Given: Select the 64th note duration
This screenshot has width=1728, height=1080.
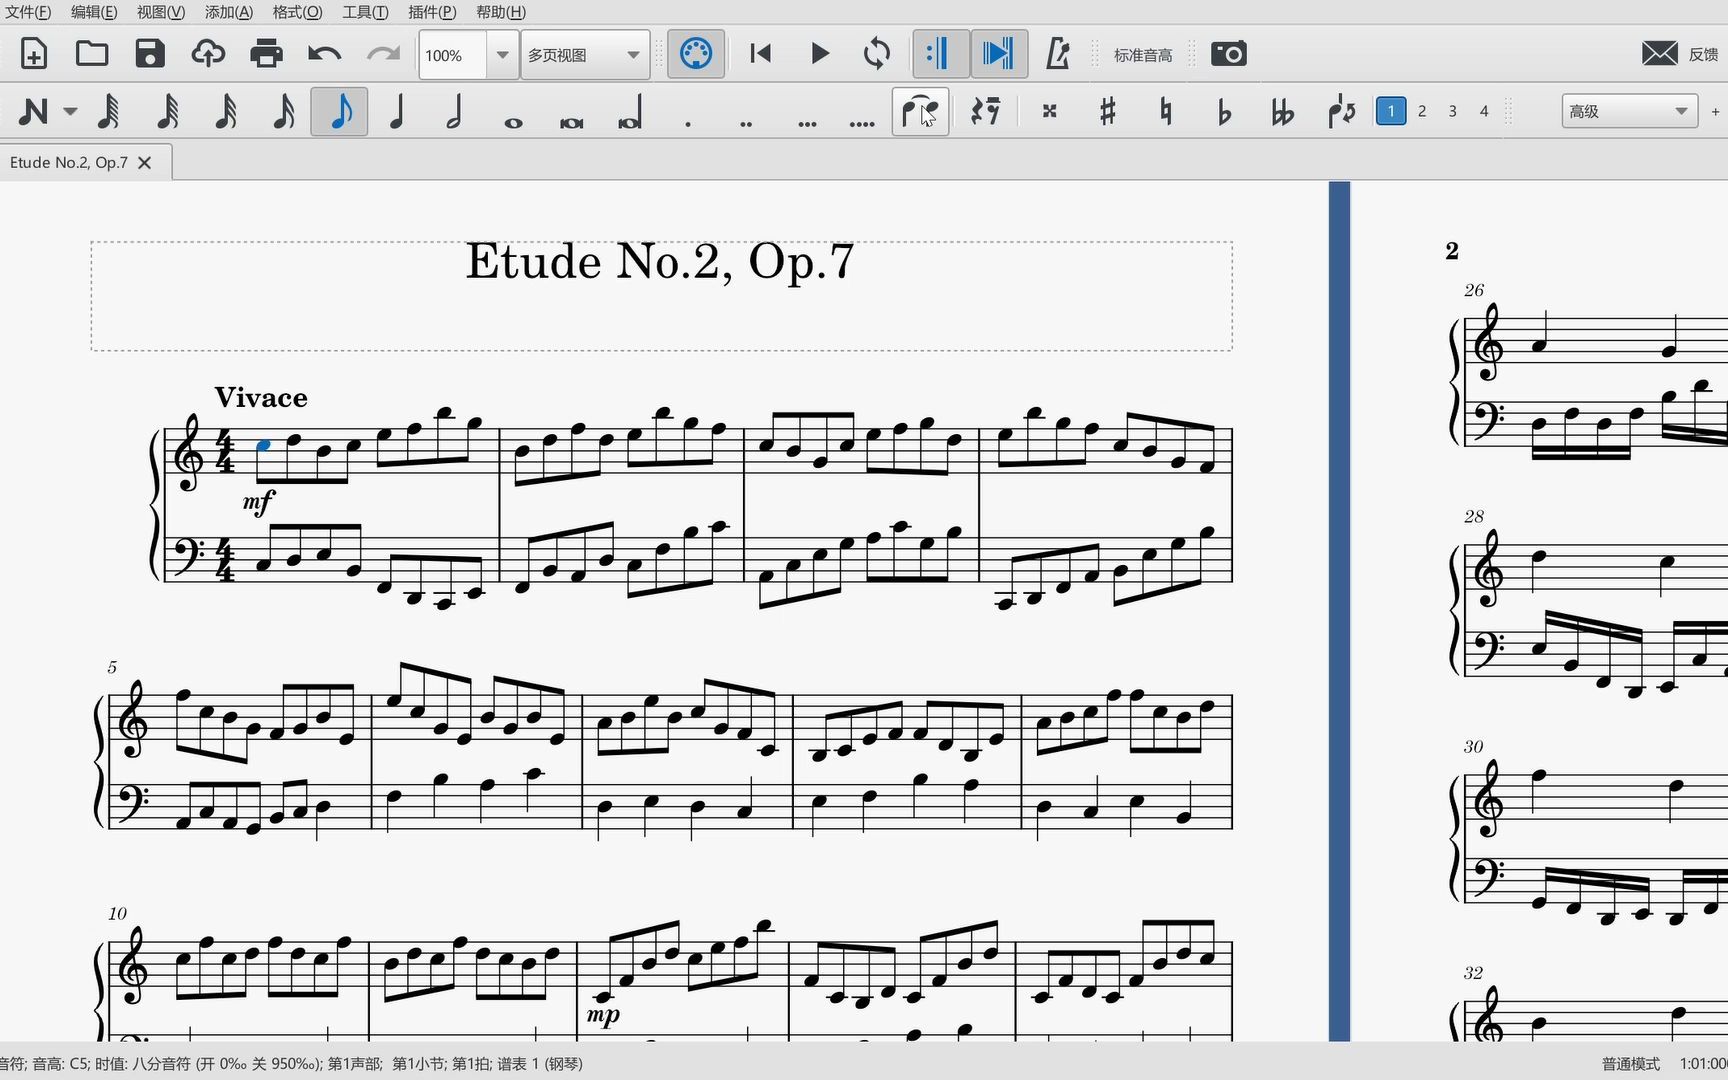Looking at the screenshot, I should pos(167,111).
